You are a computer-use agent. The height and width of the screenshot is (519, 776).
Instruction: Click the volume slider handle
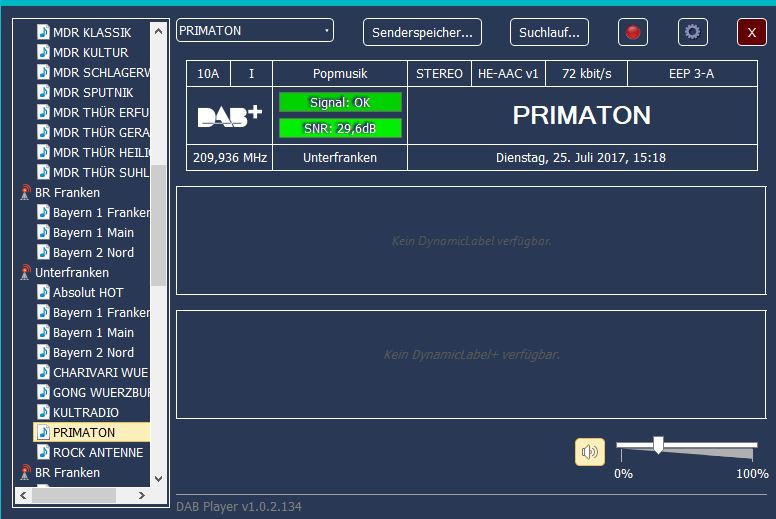click(657, 445)
